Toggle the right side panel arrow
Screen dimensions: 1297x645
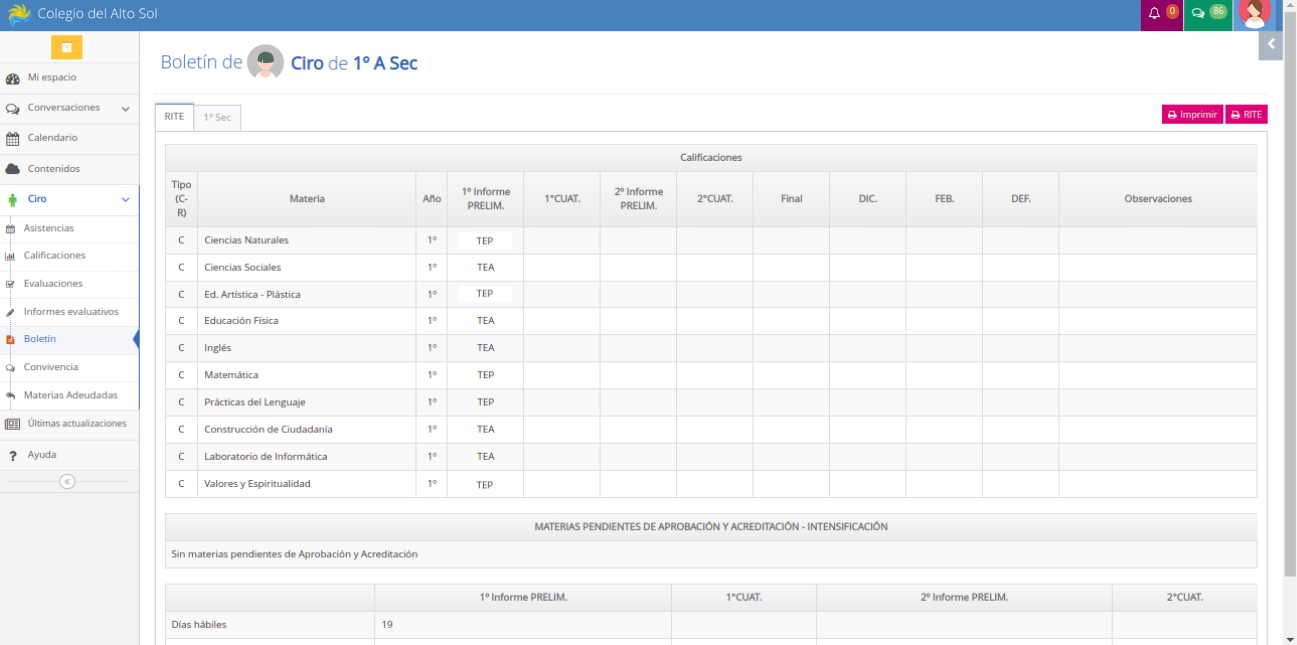(x=1271, y=44)
